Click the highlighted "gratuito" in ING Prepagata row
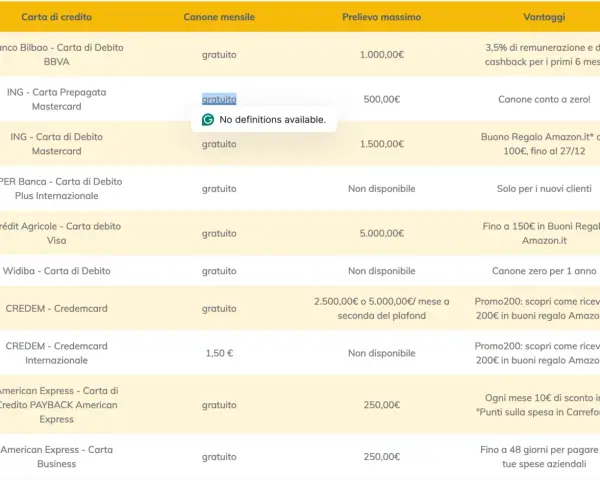 pos(219,100)
